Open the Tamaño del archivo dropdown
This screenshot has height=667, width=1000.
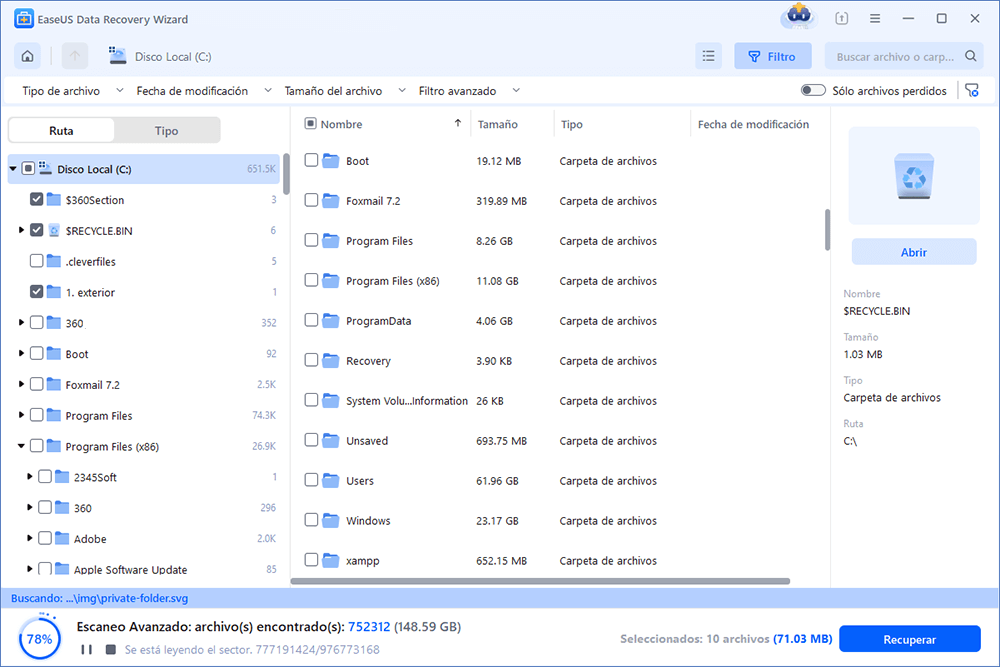pos(345,91)
